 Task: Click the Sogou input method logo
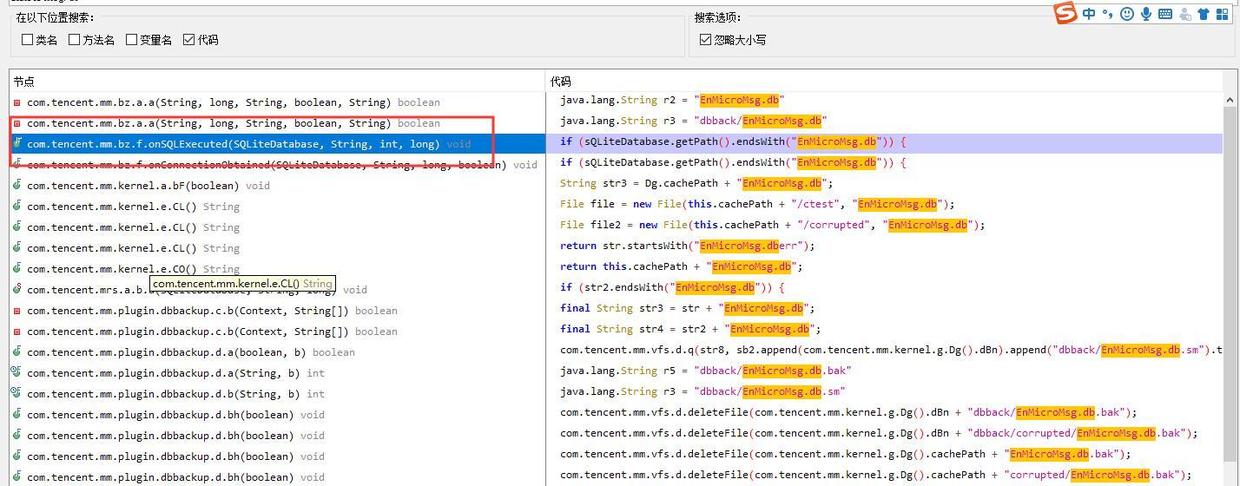click(1066, 14)
